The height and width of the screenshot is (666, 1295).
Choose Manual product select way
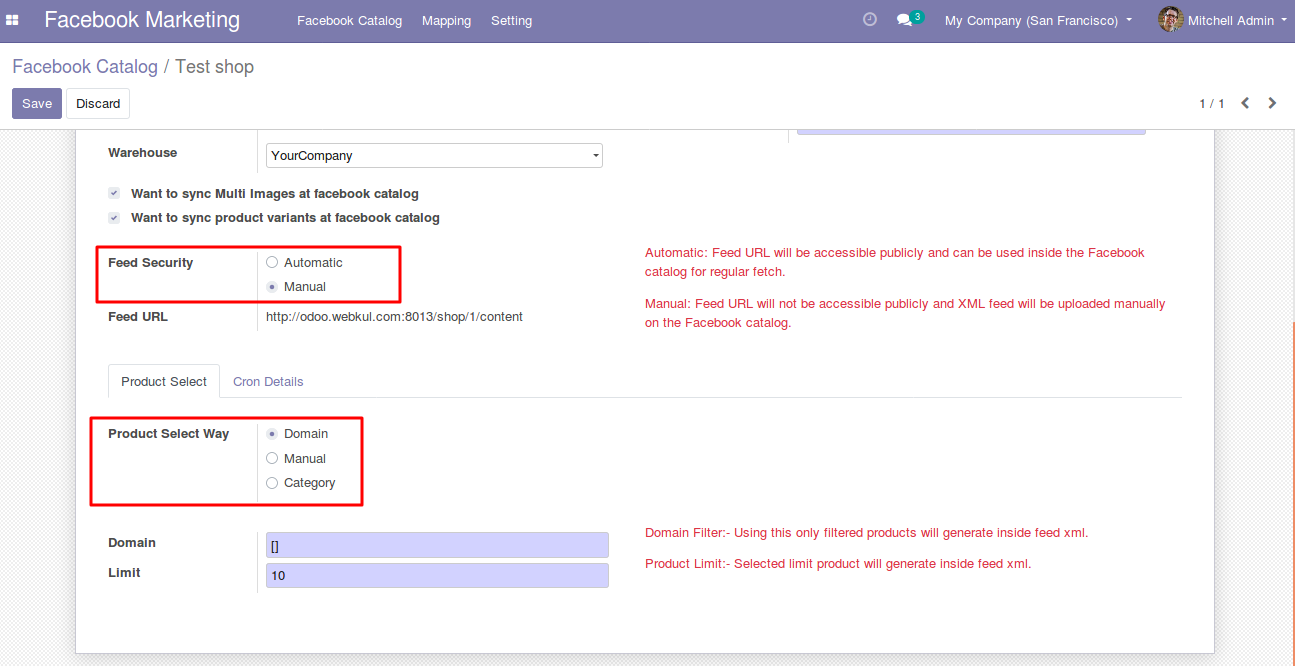pyautogui.click(x=272, y=458)
